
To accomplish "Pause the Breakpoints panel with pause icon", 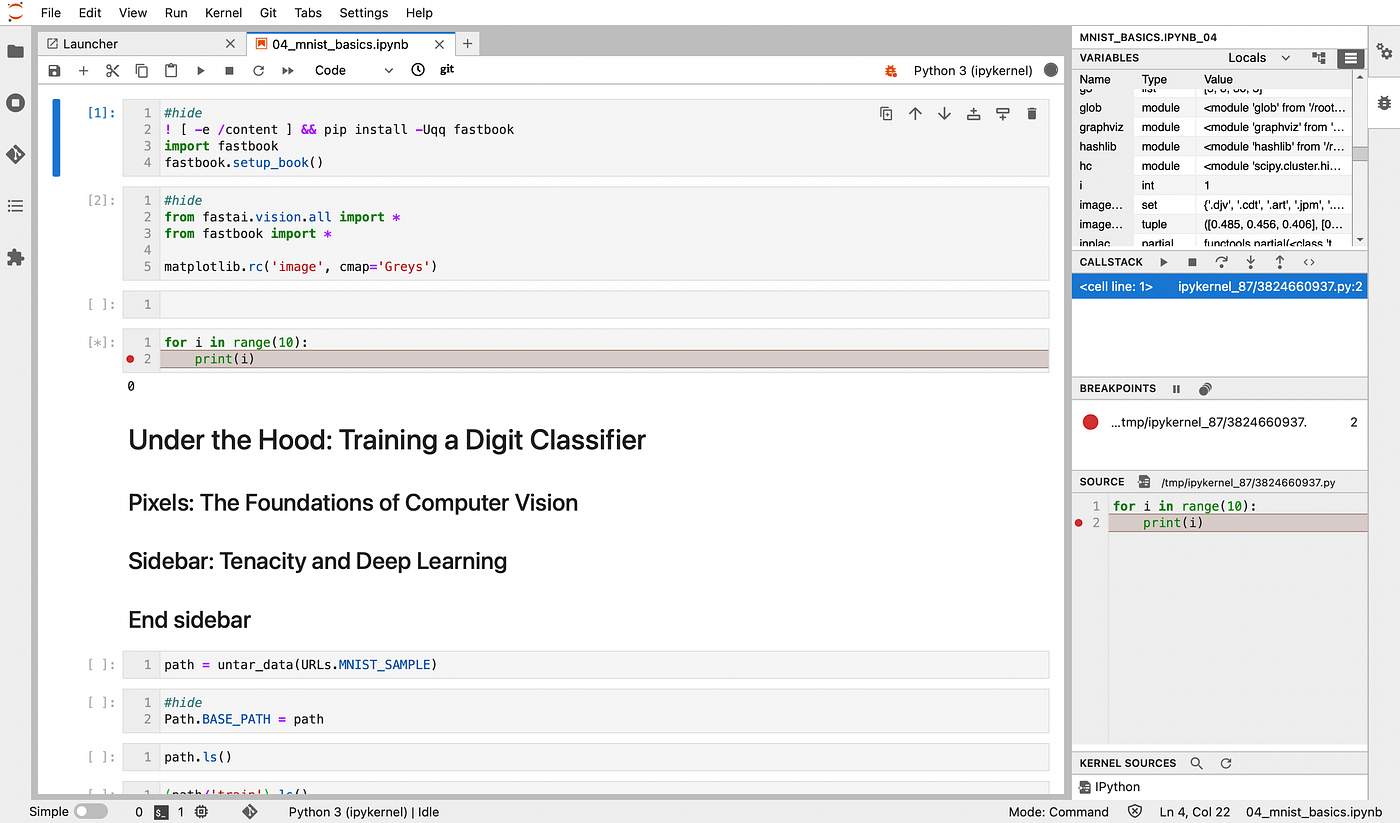I will tap(1176, 389).
